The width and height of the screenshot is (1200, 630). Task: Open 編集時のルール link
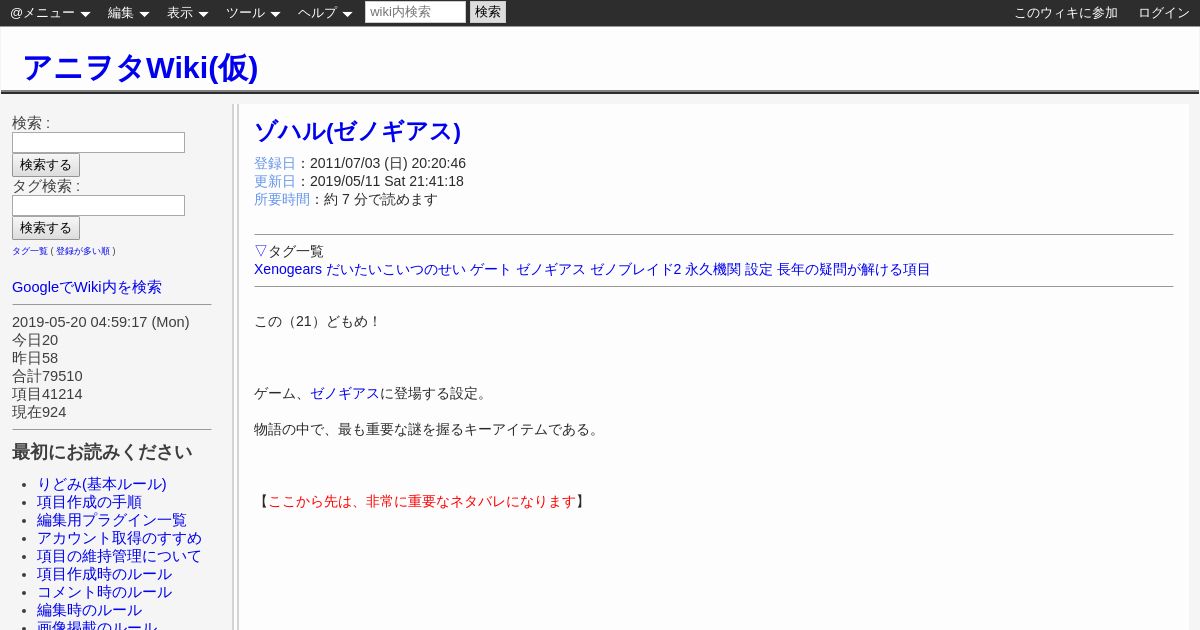(x=89, y=610)
